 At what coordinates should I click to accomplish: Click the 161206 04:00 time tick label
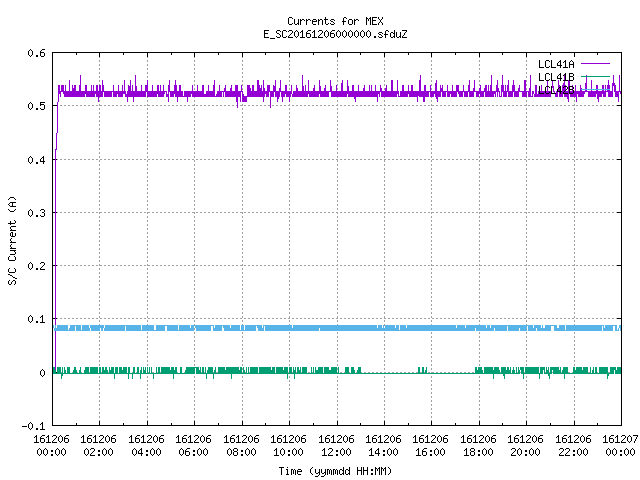(x=146, y=446)
